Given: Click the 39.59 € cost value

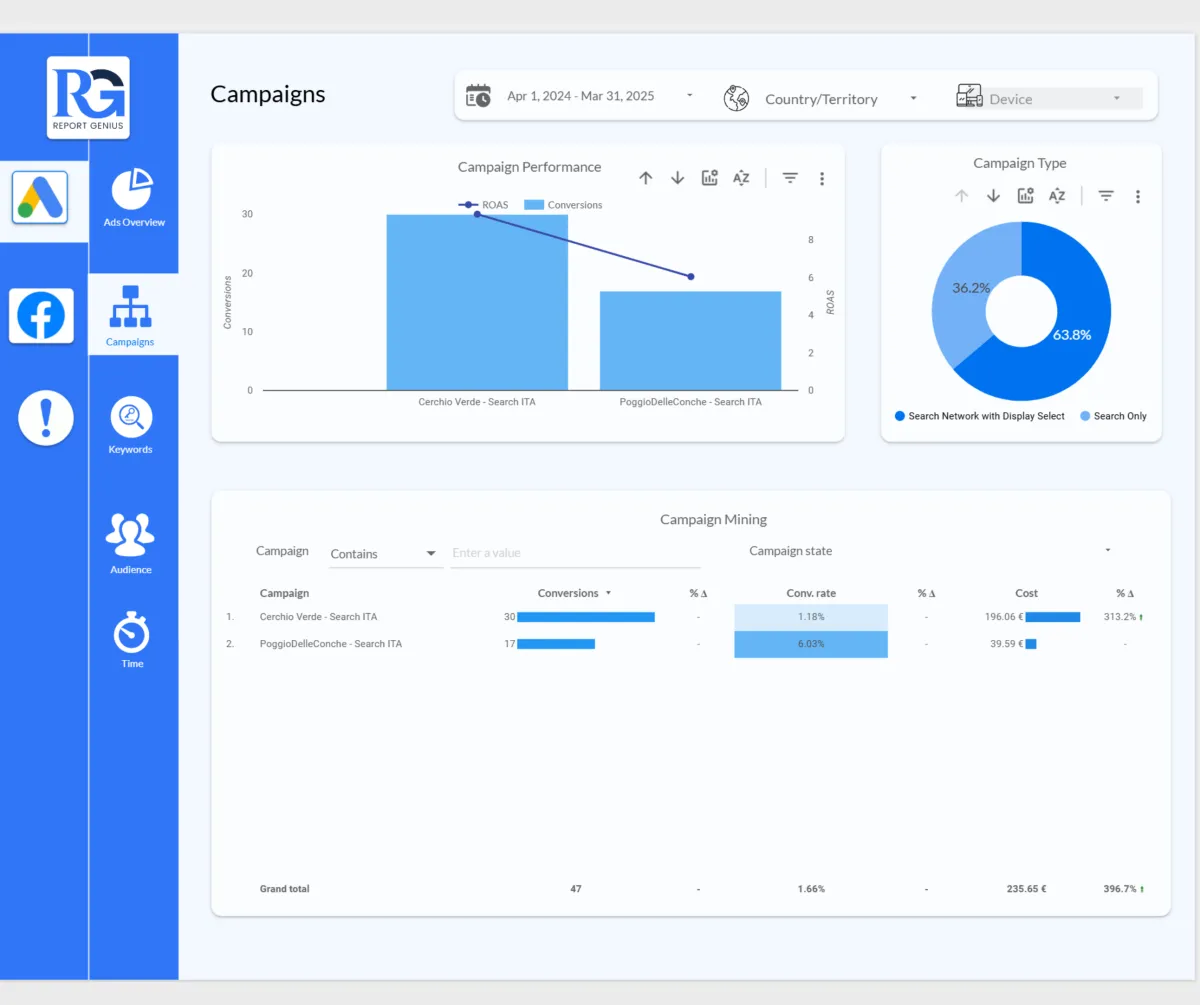Looking at the screenshot, I should point(1007,644).
